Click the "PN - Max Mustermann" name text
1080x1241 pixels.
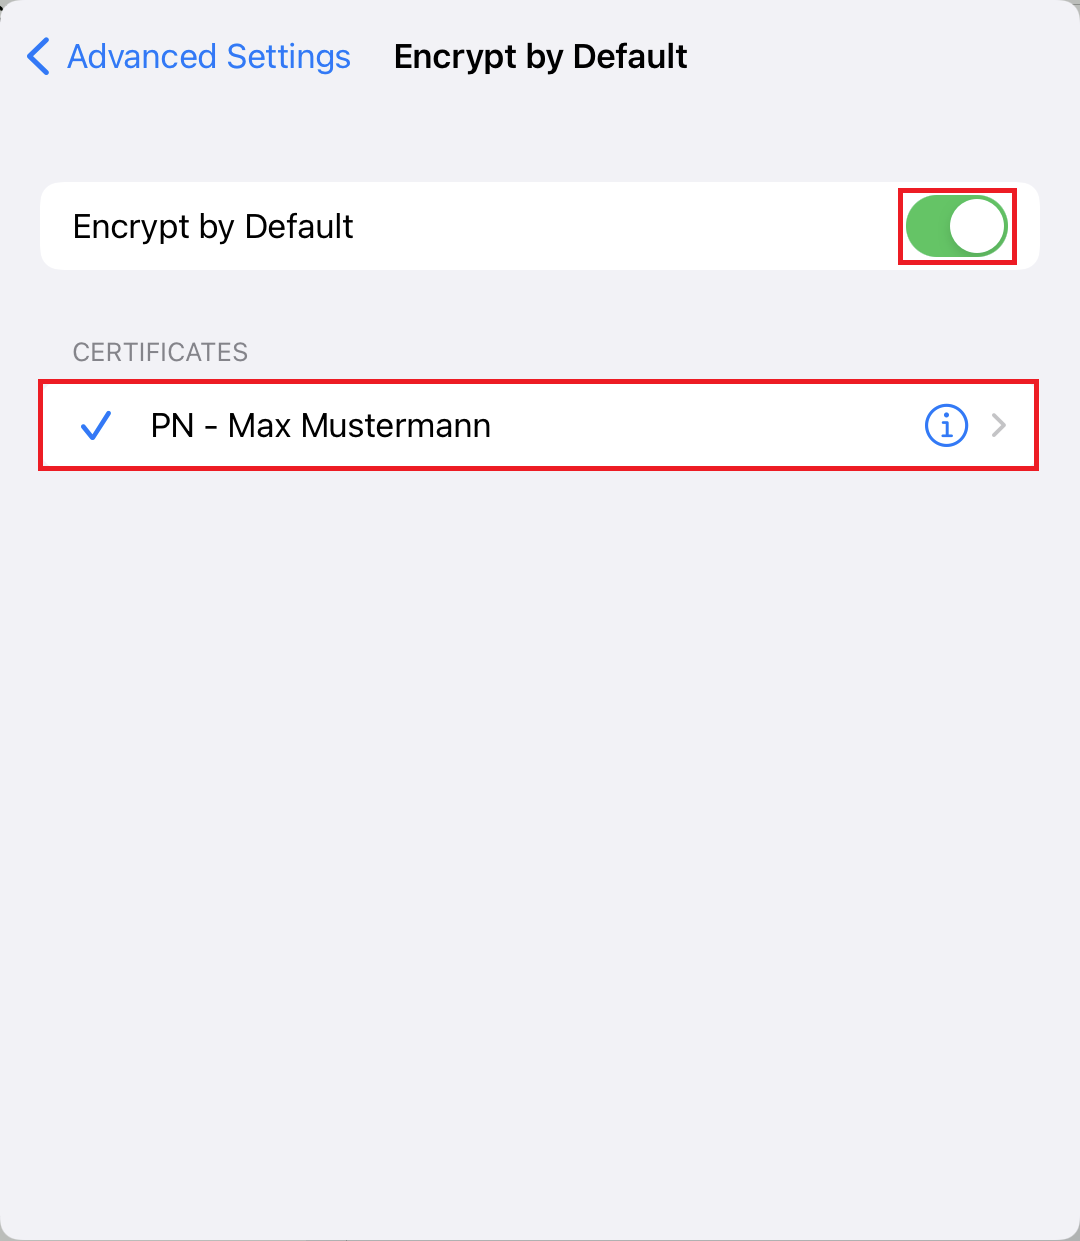click(x=321, y=426)
